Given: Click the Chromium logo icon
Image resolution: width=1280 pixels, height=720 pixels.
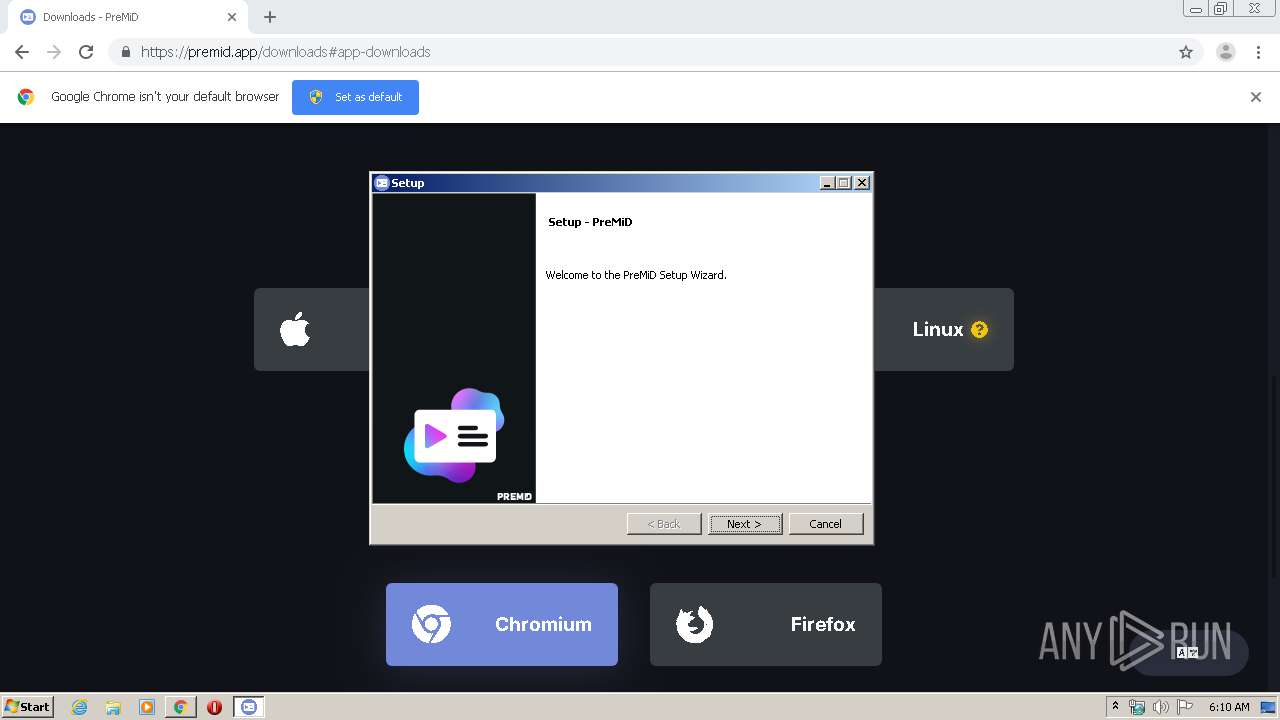Looking at the screenshot, I should coord(431,624).
